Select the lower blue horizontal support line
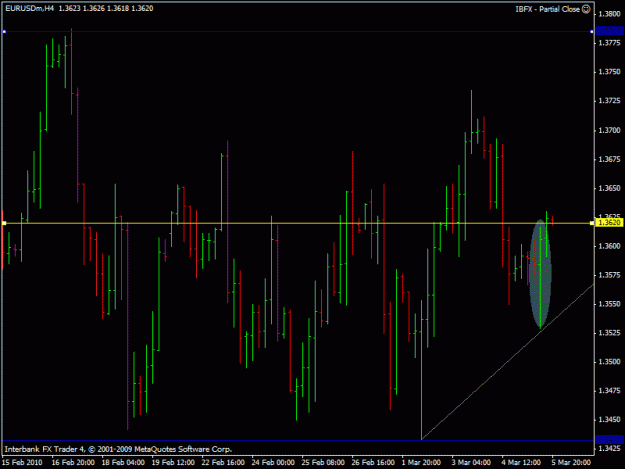Viewport: 625px width, 469px height. pos(298,440)
